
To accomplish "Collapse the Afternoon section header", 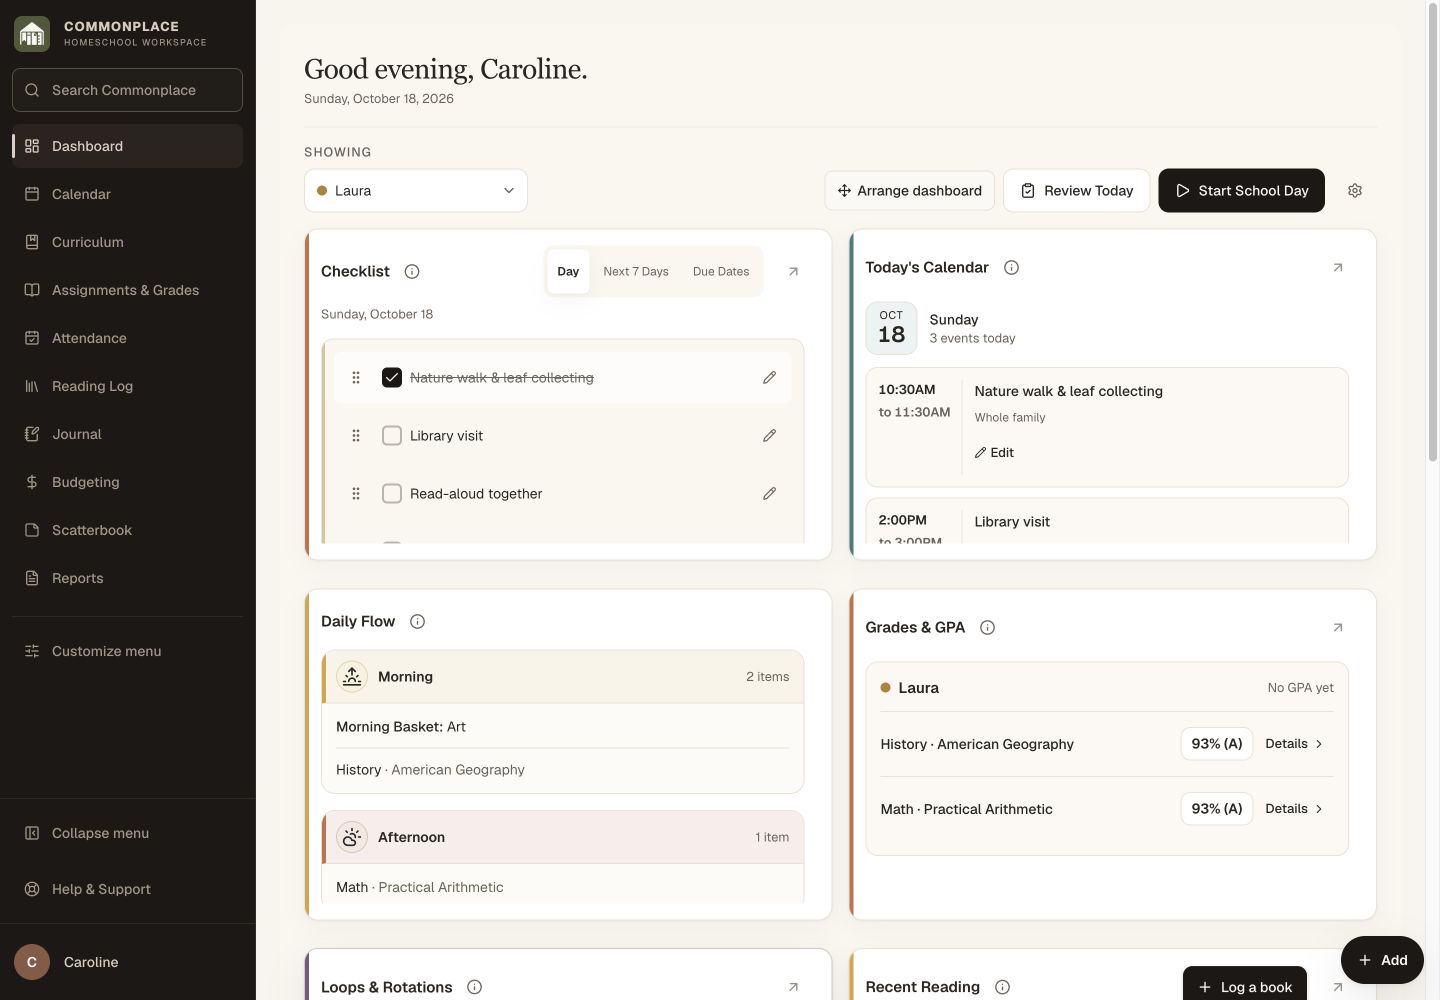I will coord(563,837).
